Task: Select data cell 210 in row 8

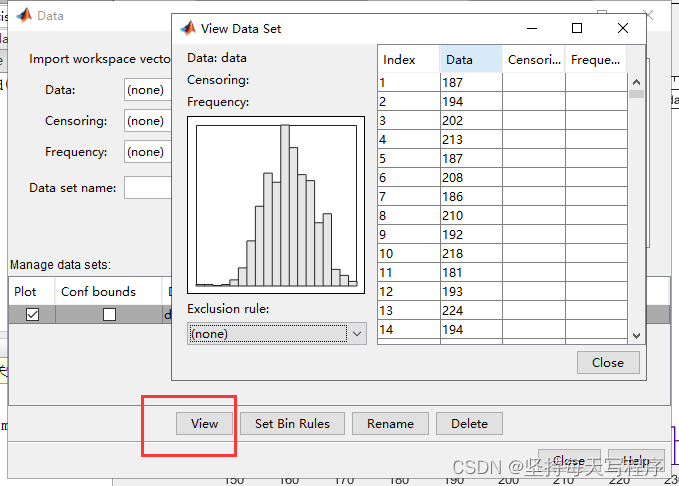Action: coord(471,215)
